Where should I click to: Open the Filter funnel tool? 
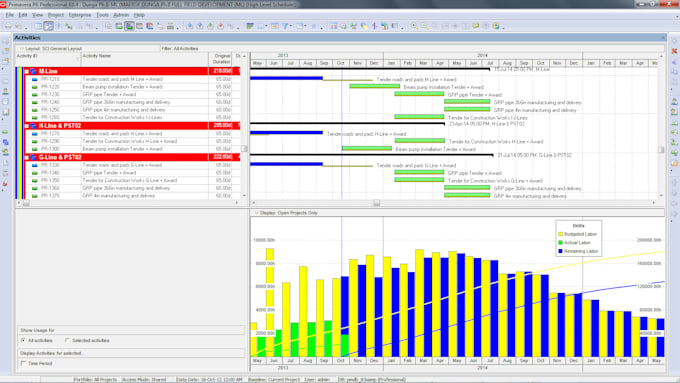286,26
